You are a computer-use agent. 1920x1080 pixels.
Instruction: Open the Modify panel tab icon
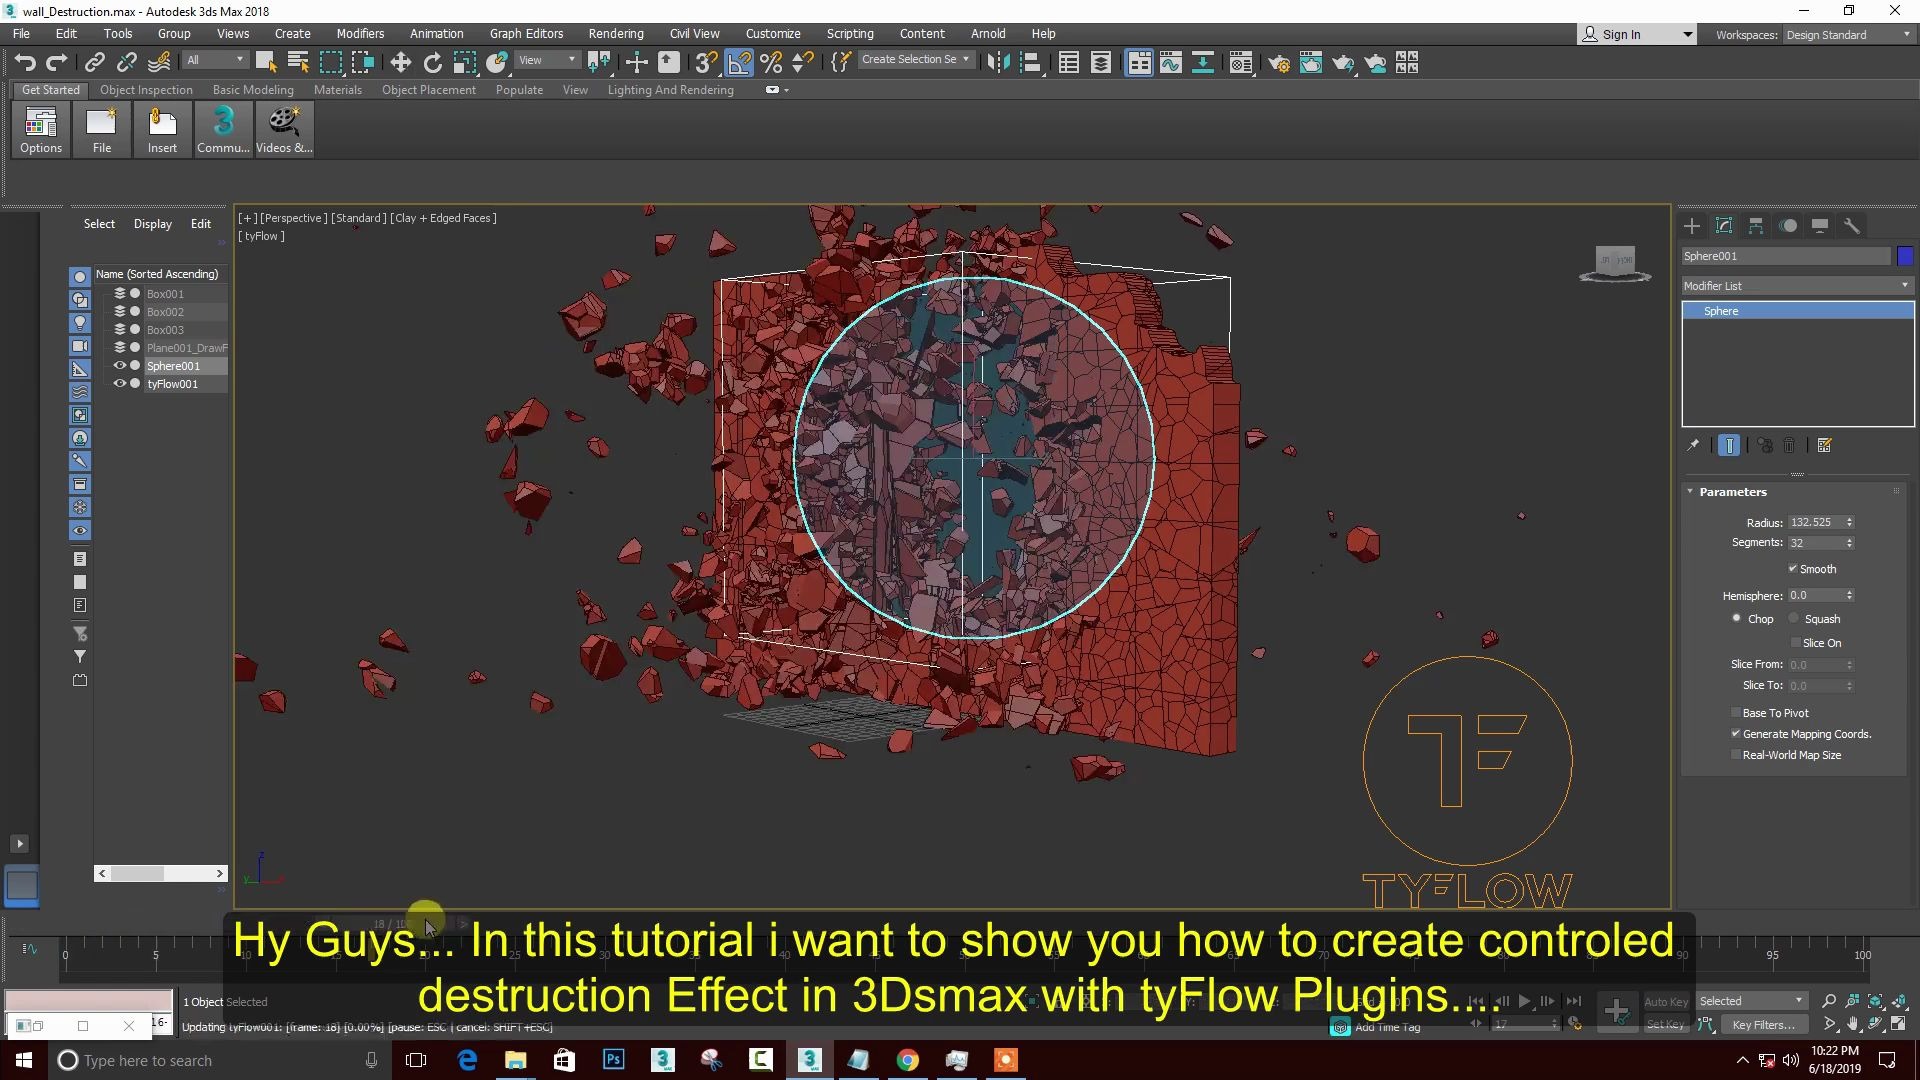tap(1724, 226)
